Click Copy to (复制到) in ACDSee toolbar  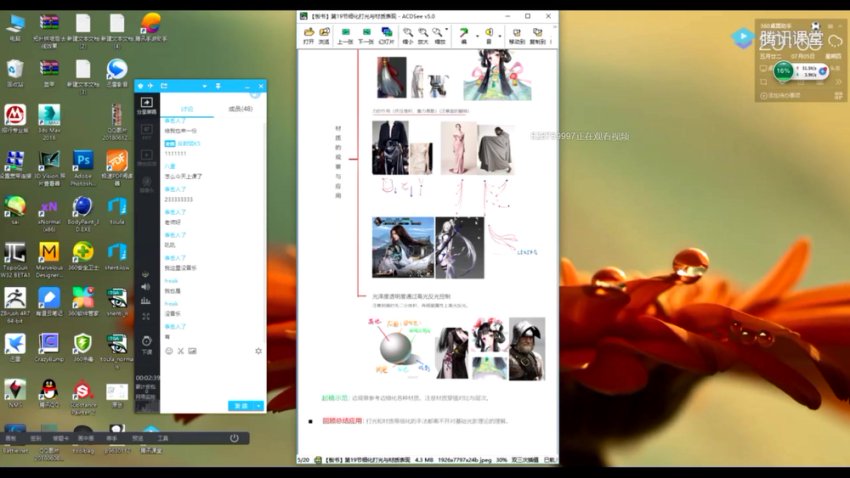[x=537, y=35]
